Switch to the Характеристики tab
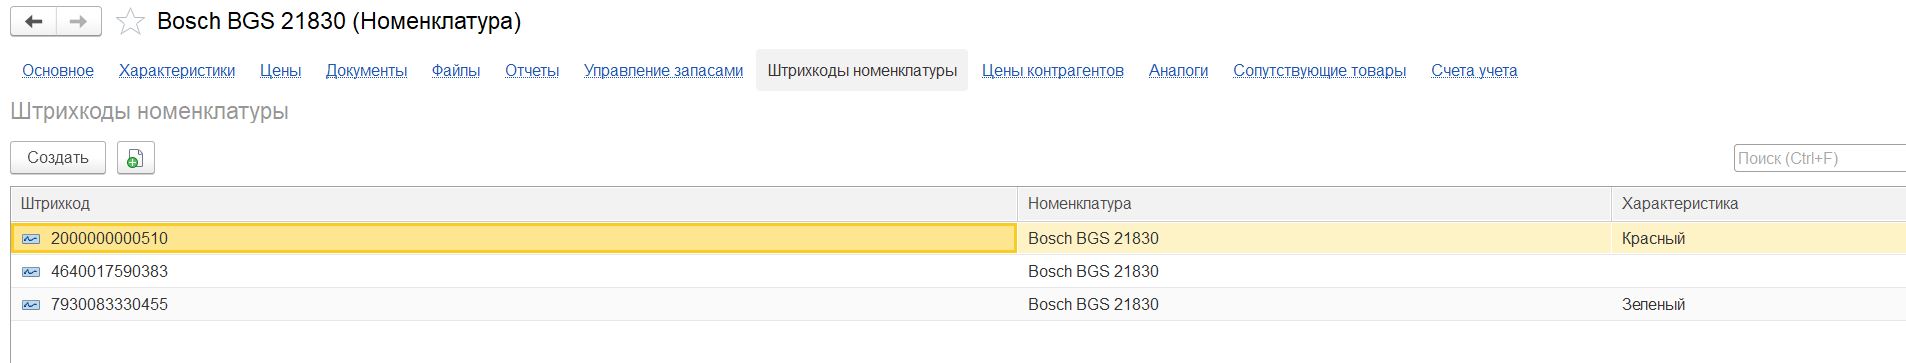Screen dimensions: 1906x363 click(177, 71)
